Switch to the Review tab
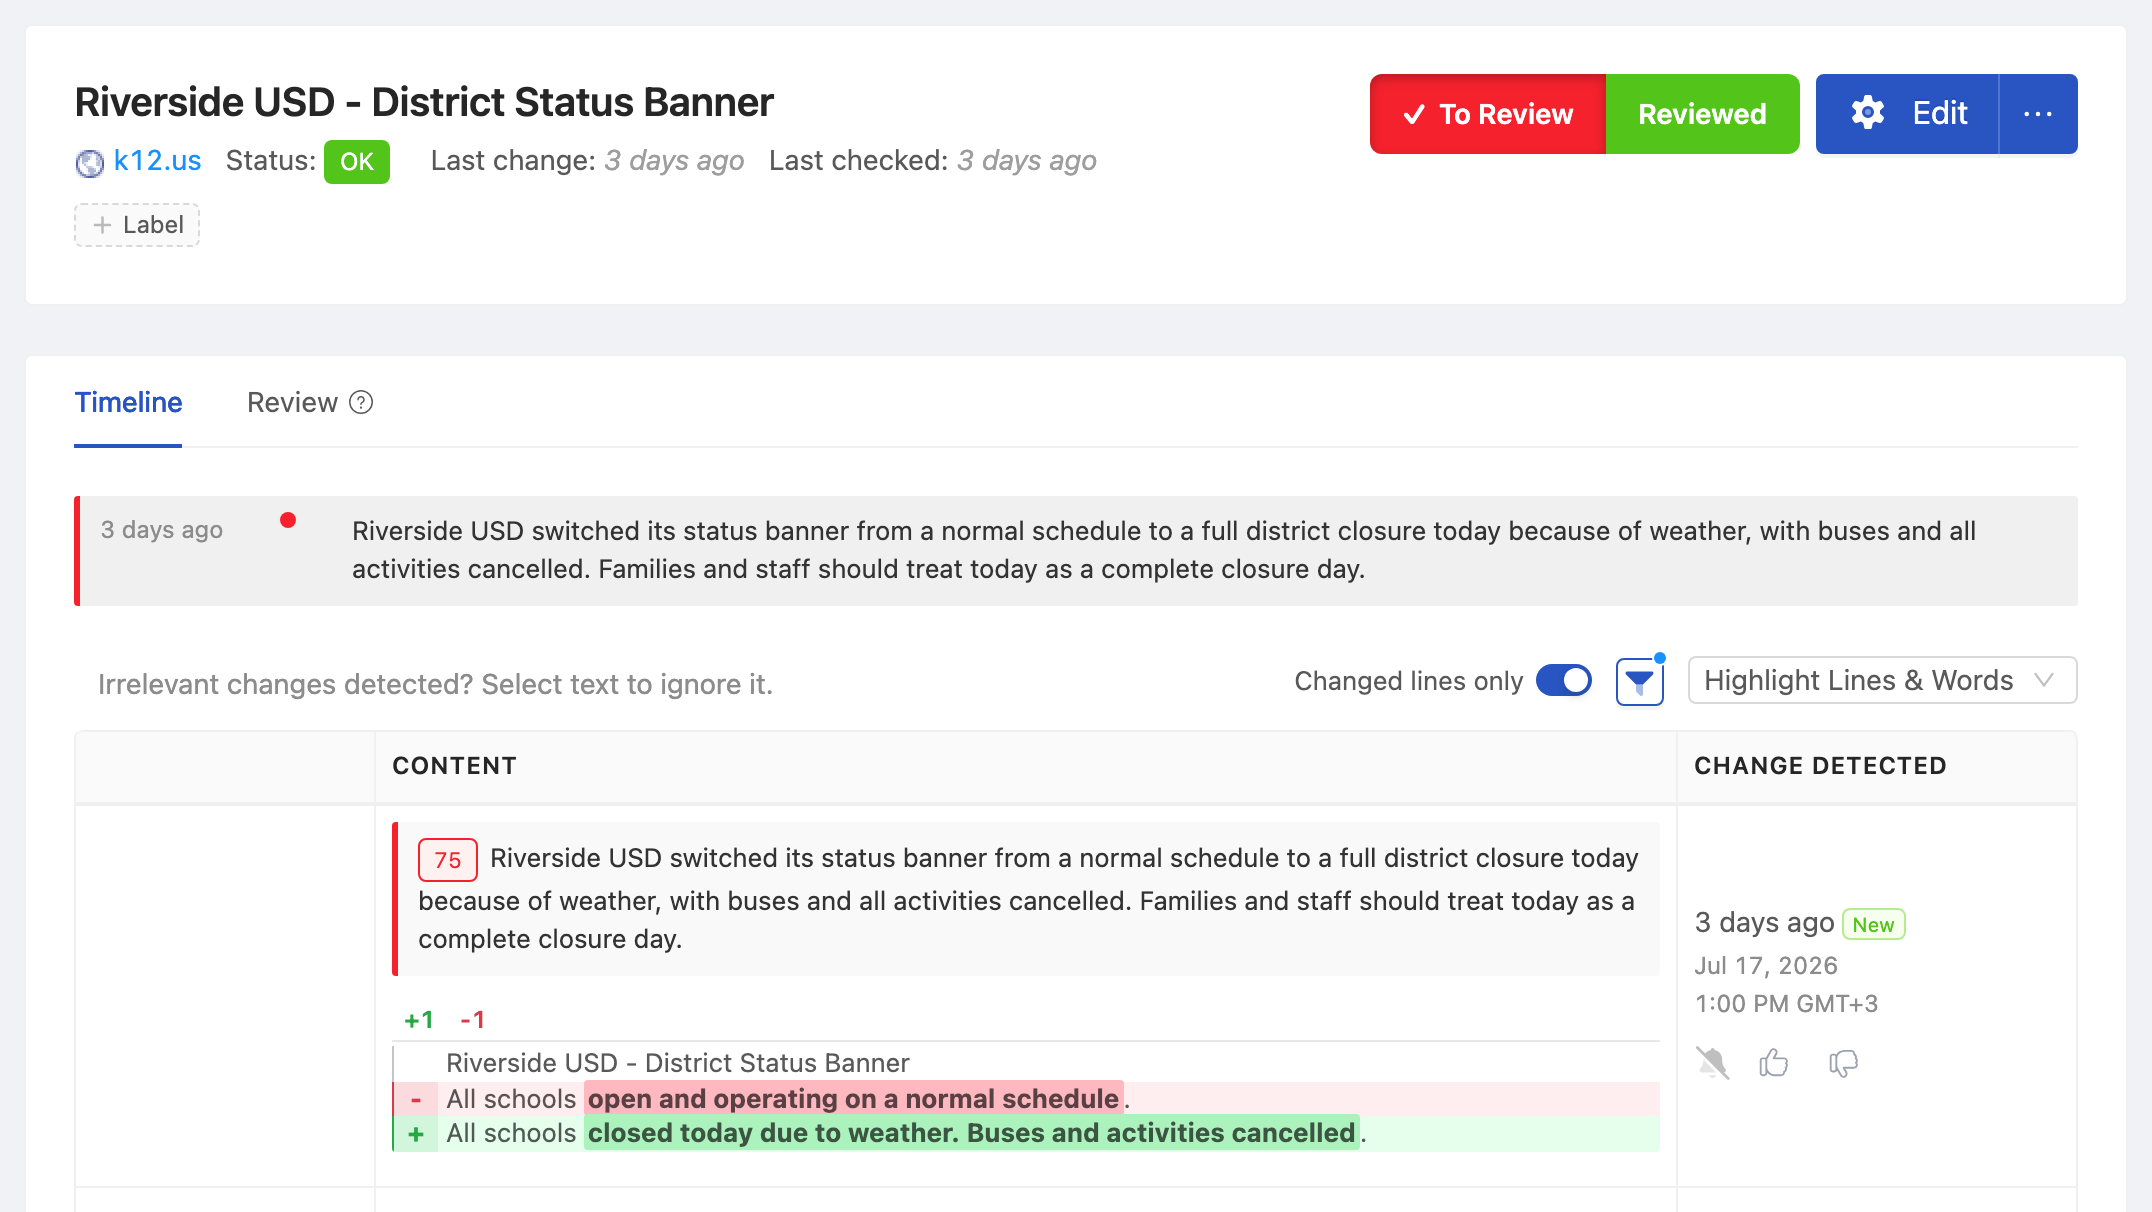This screenshot has width=2152, height=1212. pos(292,402)
